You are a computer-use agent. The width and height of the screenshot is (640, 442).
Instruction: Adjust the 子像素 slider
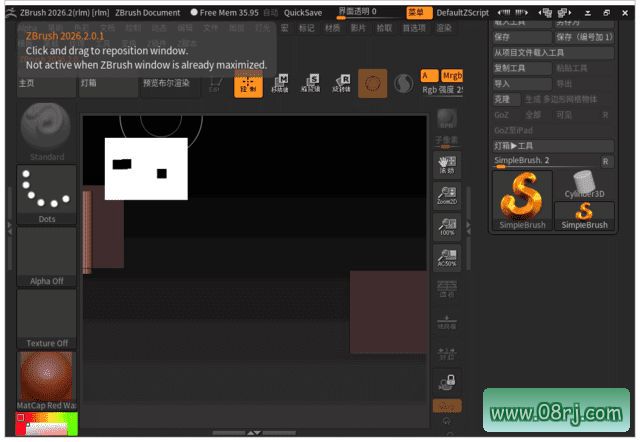[447, 142]
